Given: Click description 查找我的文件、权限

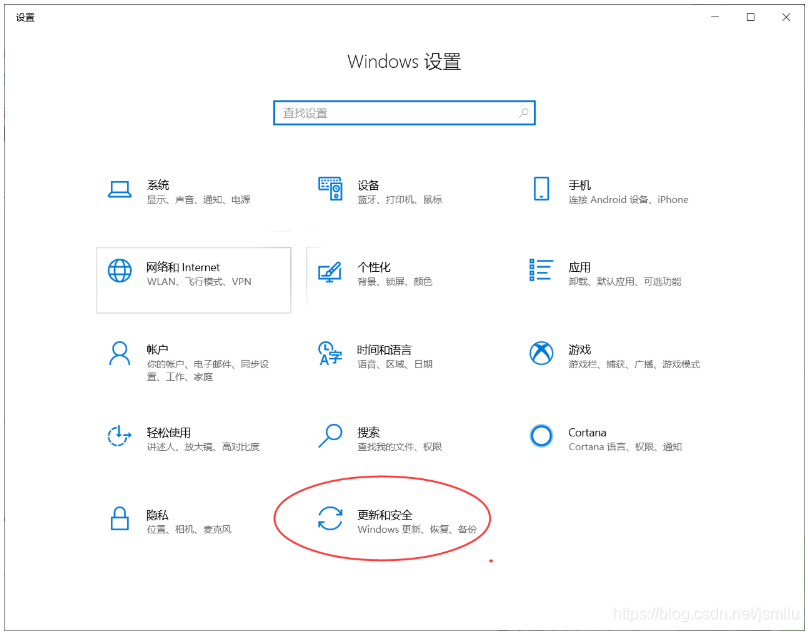Looking at the screenshot, I should pos(399,446).
